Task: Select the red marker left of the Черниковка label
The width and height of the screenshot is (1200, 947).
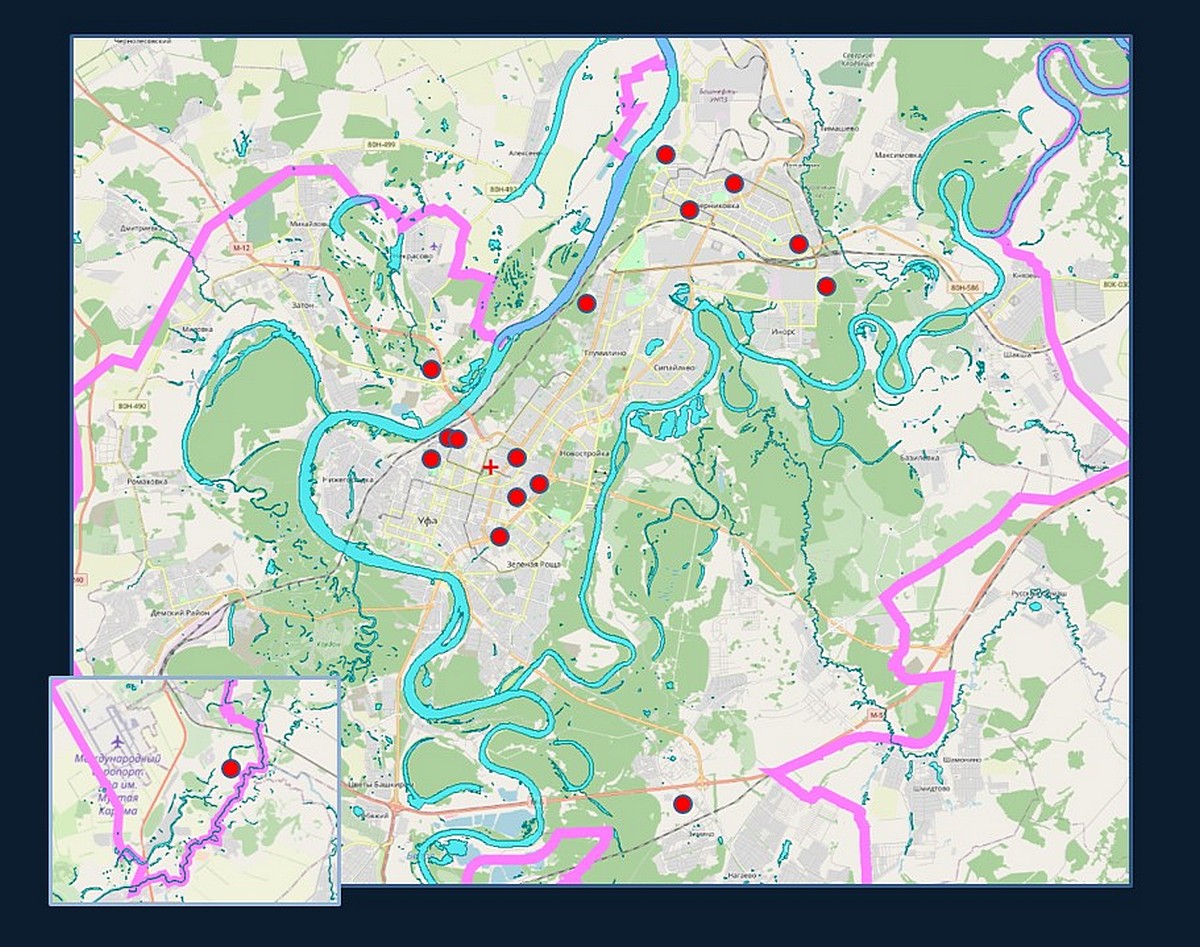Action: [x=688, y=209]
